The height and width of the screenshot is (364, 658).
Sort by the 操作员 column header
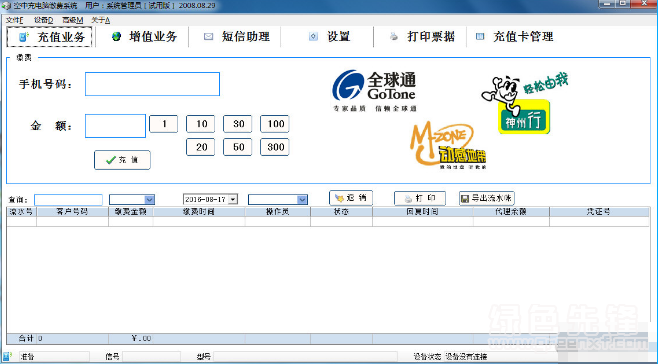[278, 212]
